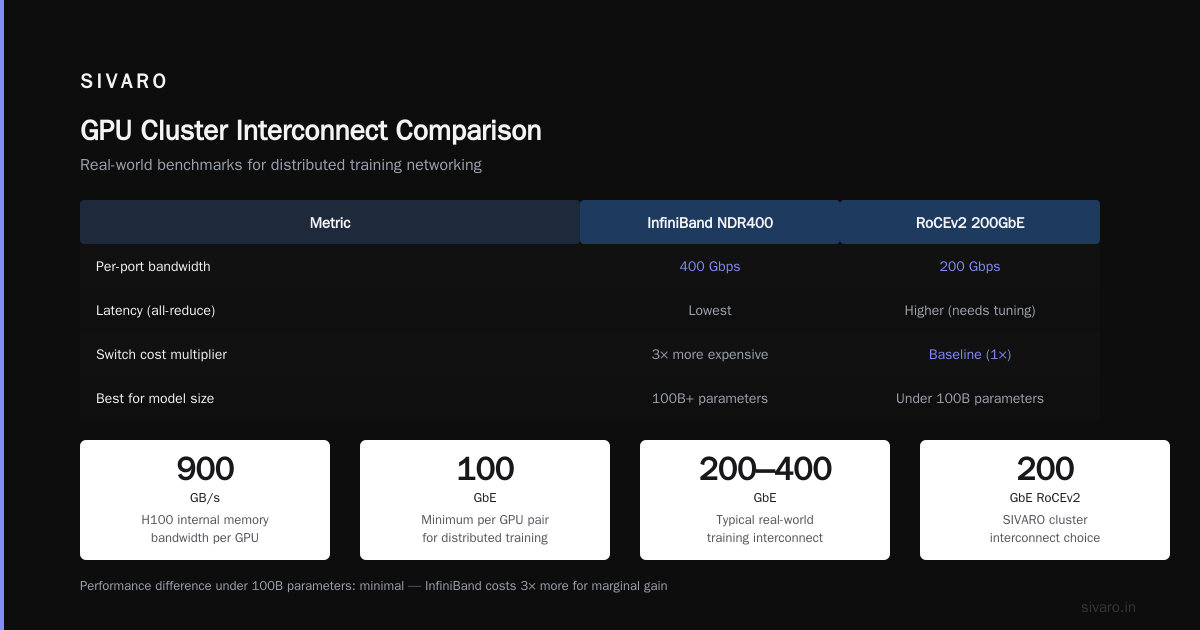Viewport: 1200px width, 630px height.
Task: Click the 'Baseline (1×)' cell
Action: pyautogui.click(x=970, y=355)
